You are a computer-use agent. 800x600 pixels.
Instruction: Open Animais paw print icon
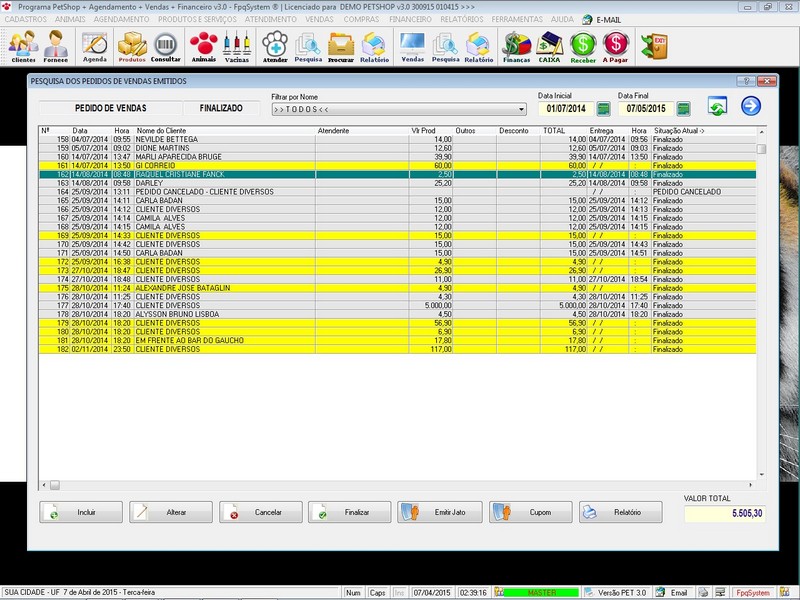pyautogui.click(x=204, y=45)
